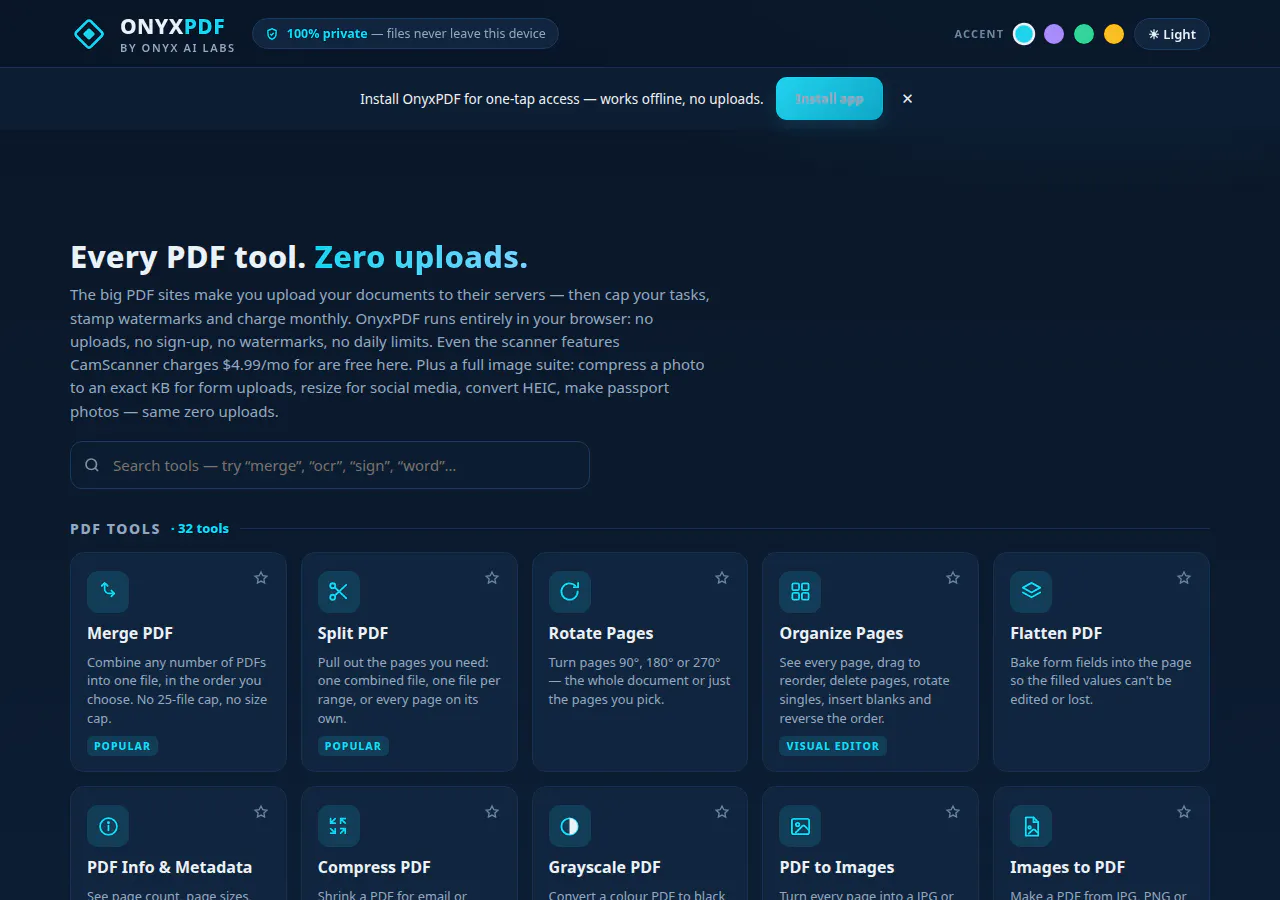Click the POPULAR tag on Merge PDF
1280x900 pixels.
click(x=122, y=746)
